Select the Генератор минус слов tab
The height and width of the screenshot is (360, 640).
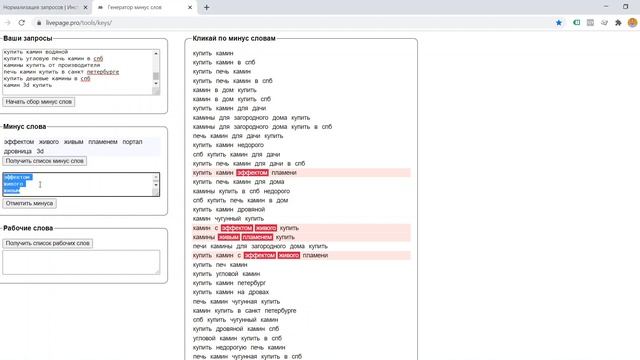click(x=145, y=7)
